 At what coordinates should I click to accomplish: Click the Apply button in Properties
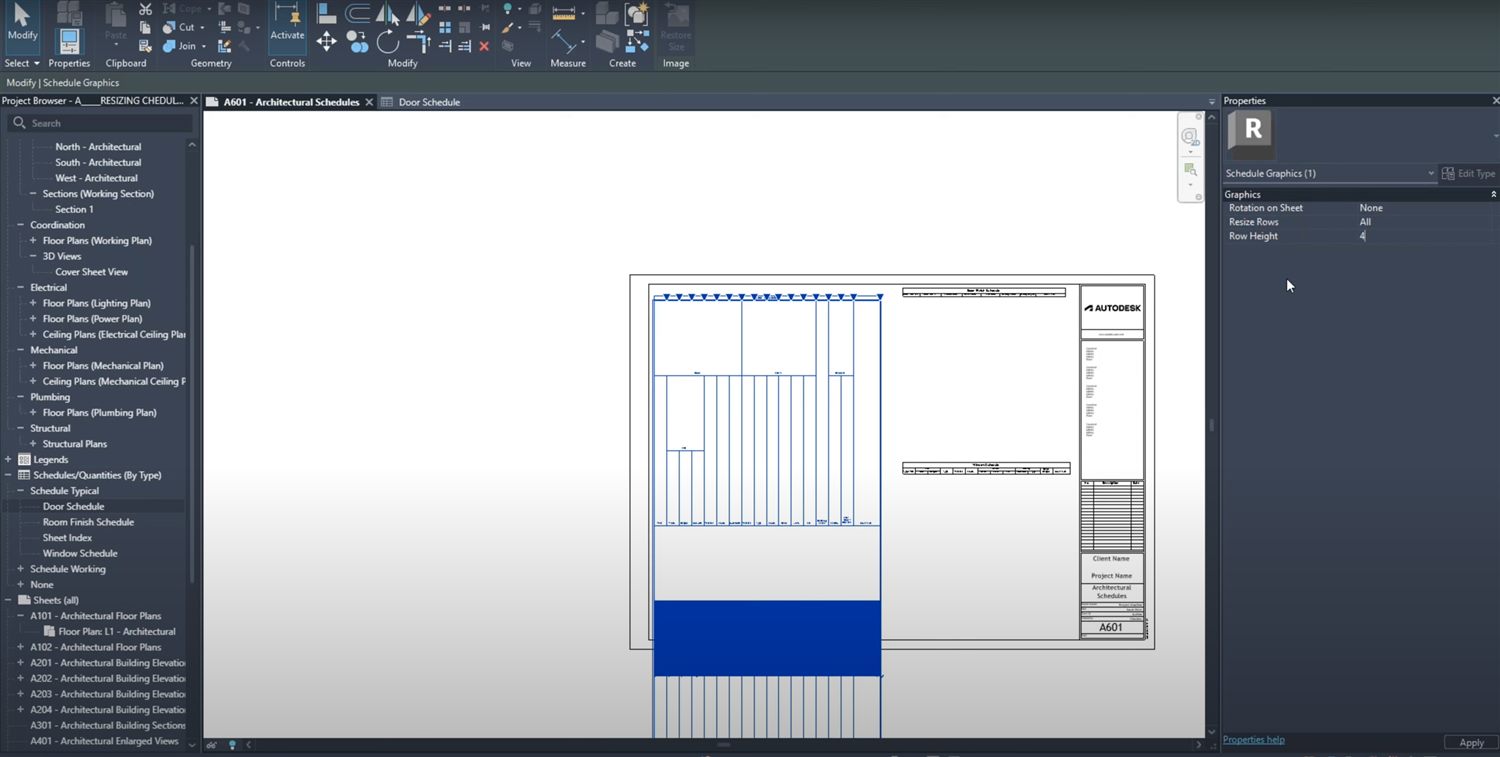tap(1471, 743)
